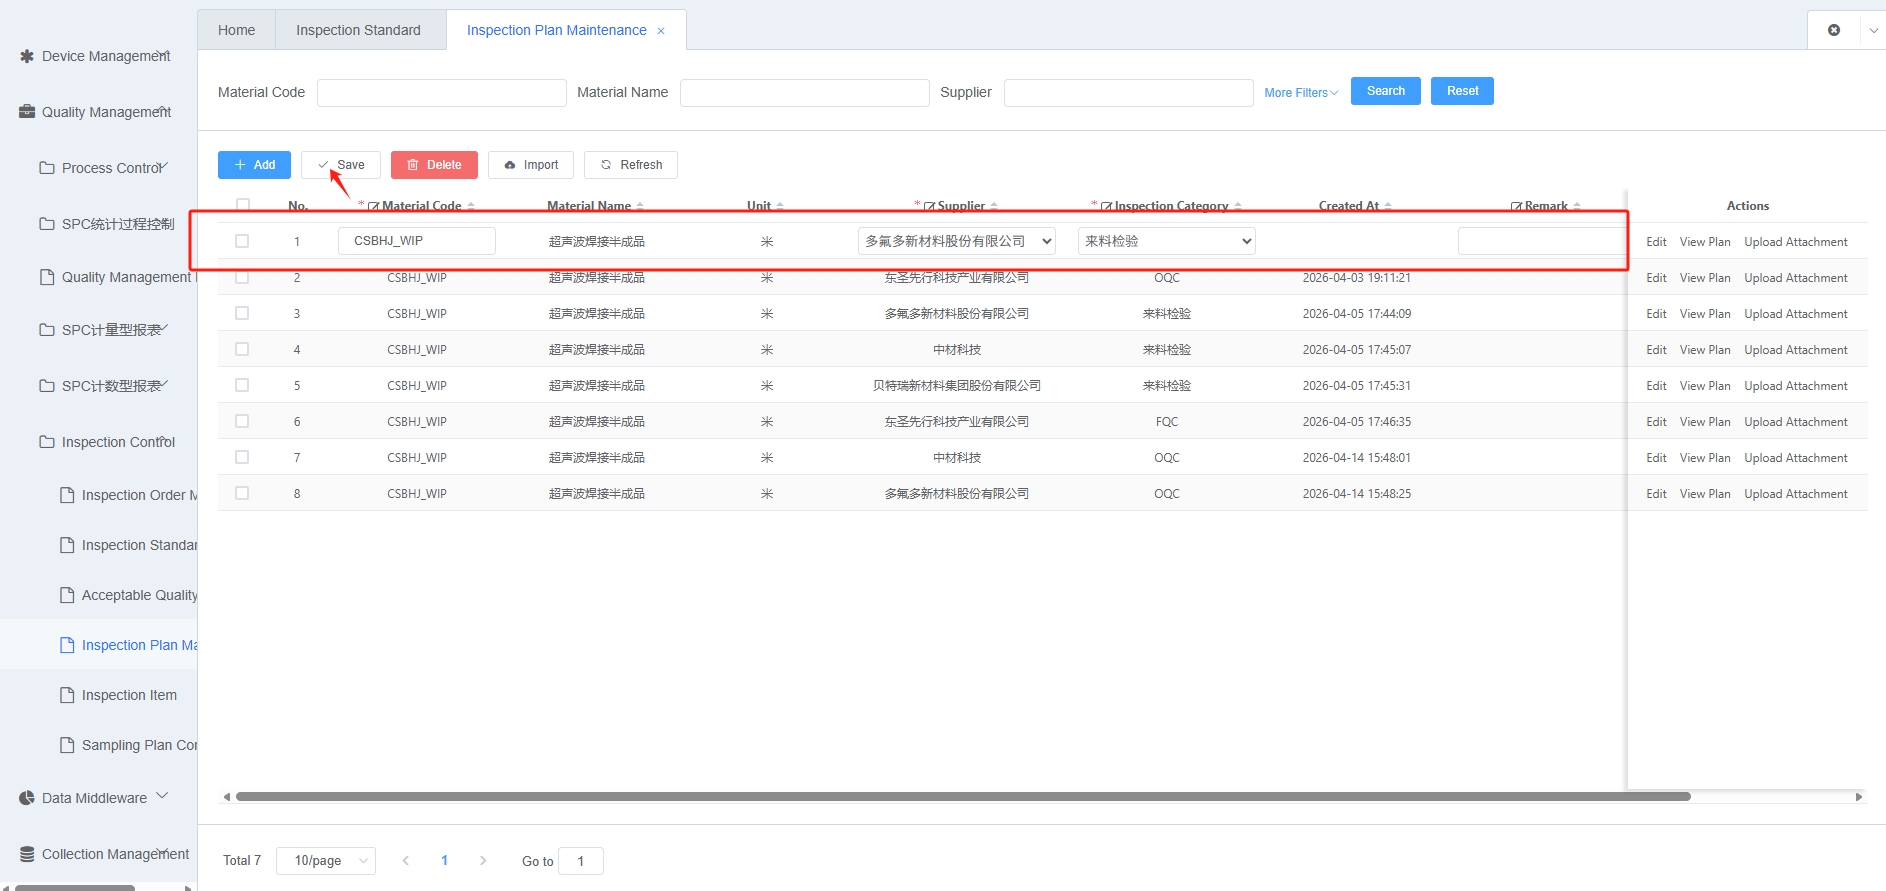Check the checkbox for row 3
Screen dimensions: 1886x891
pyautogui.click(x=242, y=313)
